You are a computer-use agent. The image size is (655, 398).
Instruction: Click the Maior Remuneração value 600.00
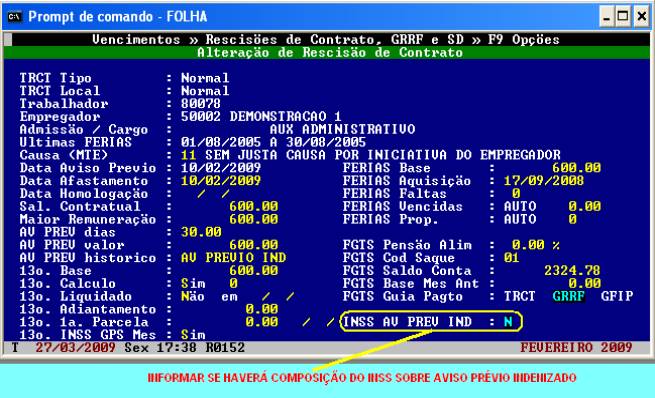254,219
